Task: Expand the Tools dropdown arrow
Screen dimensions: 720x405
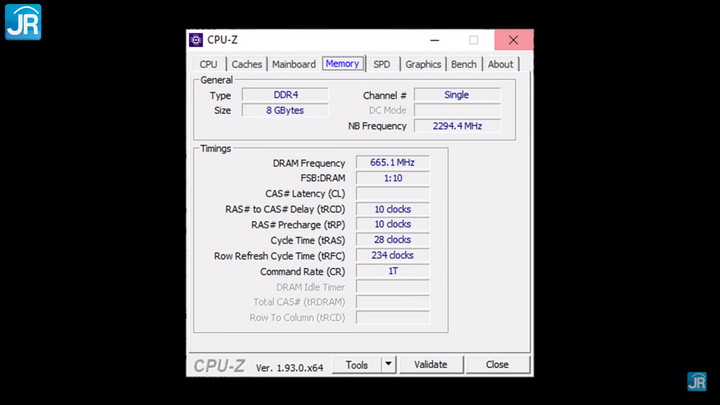Action: pyautogui.click(x=389, y=365)
